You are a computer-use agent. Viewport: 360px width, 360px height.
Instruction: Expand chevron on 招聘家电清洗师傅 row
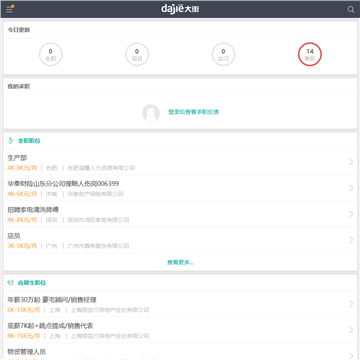pos(351,214)
